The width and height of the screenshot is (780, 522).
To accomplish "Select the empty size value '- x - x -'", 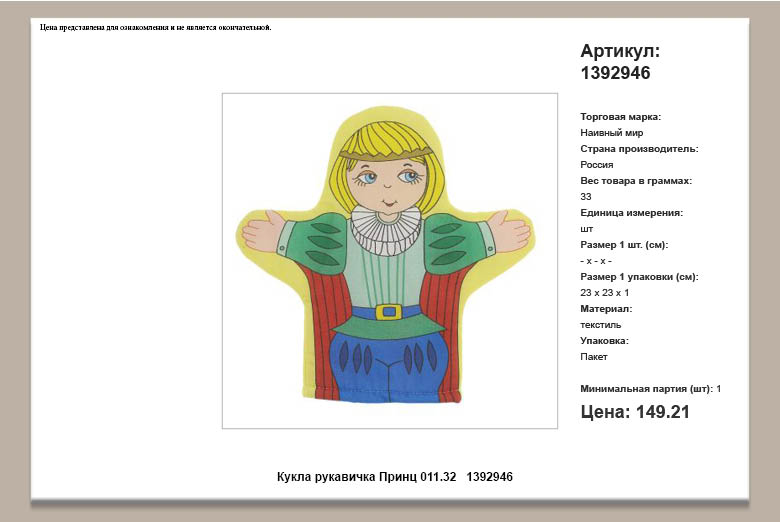I will click(595, 261).
